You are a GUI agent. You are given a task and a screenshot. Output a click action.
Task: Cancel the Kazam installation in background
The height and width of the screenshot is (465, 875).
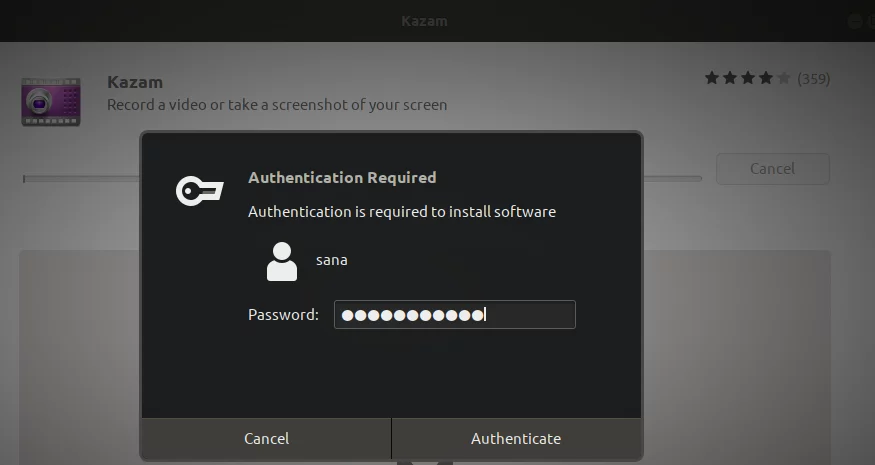point(772,169)
